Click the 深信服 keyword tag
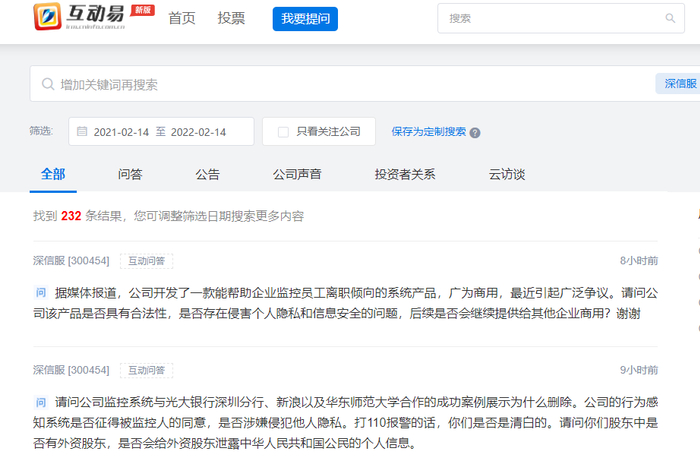The width and height of the screenshot is (700, 464). pos(679,84)
